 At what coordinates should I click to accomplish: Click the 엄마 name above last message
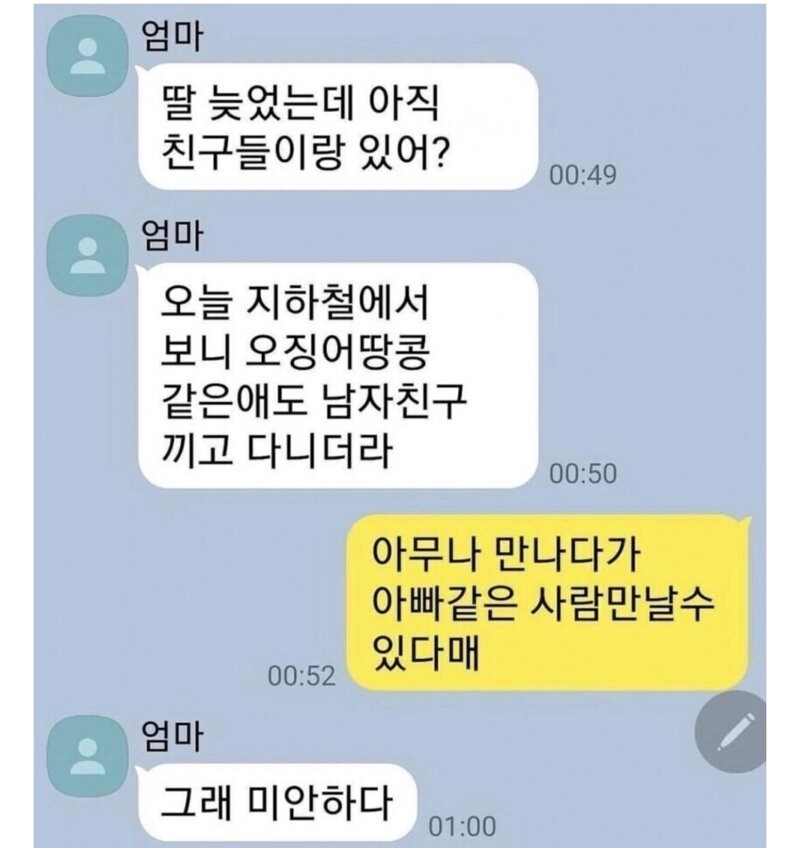pos(173,737)
